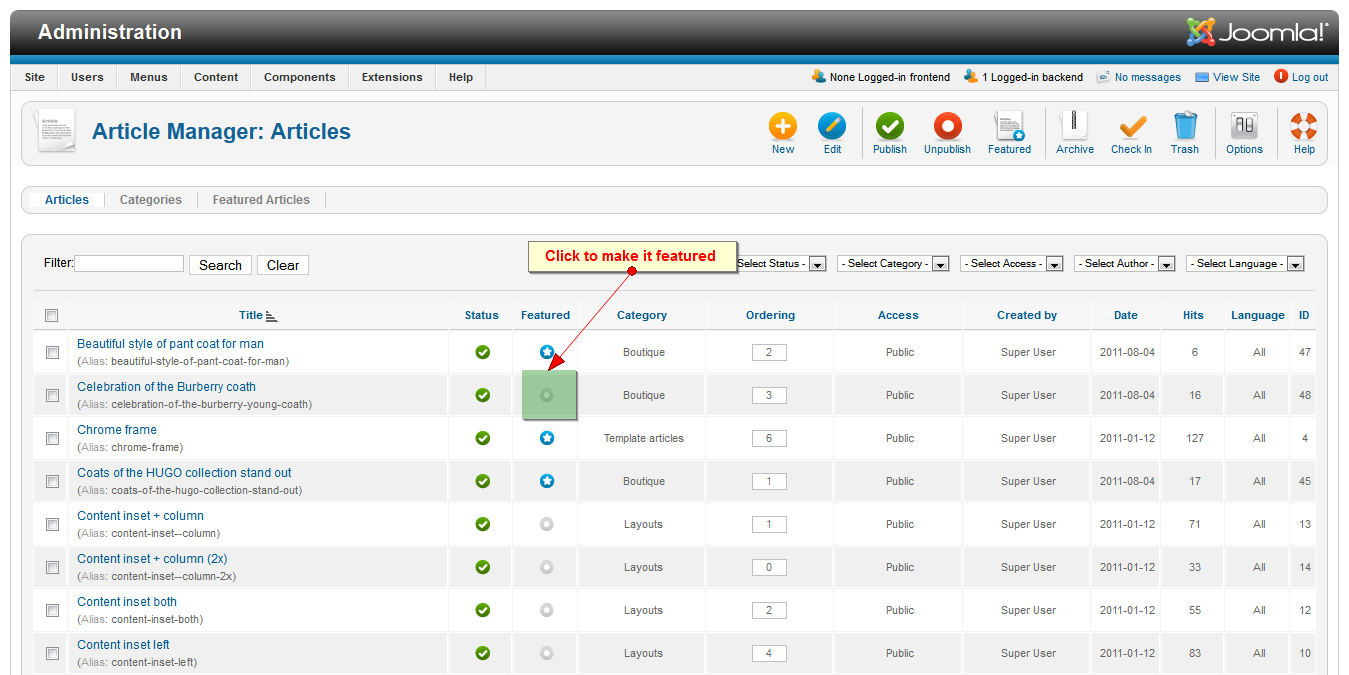
Task: Open the Help lifebuoy toolbar icon
Action: 1304,126
